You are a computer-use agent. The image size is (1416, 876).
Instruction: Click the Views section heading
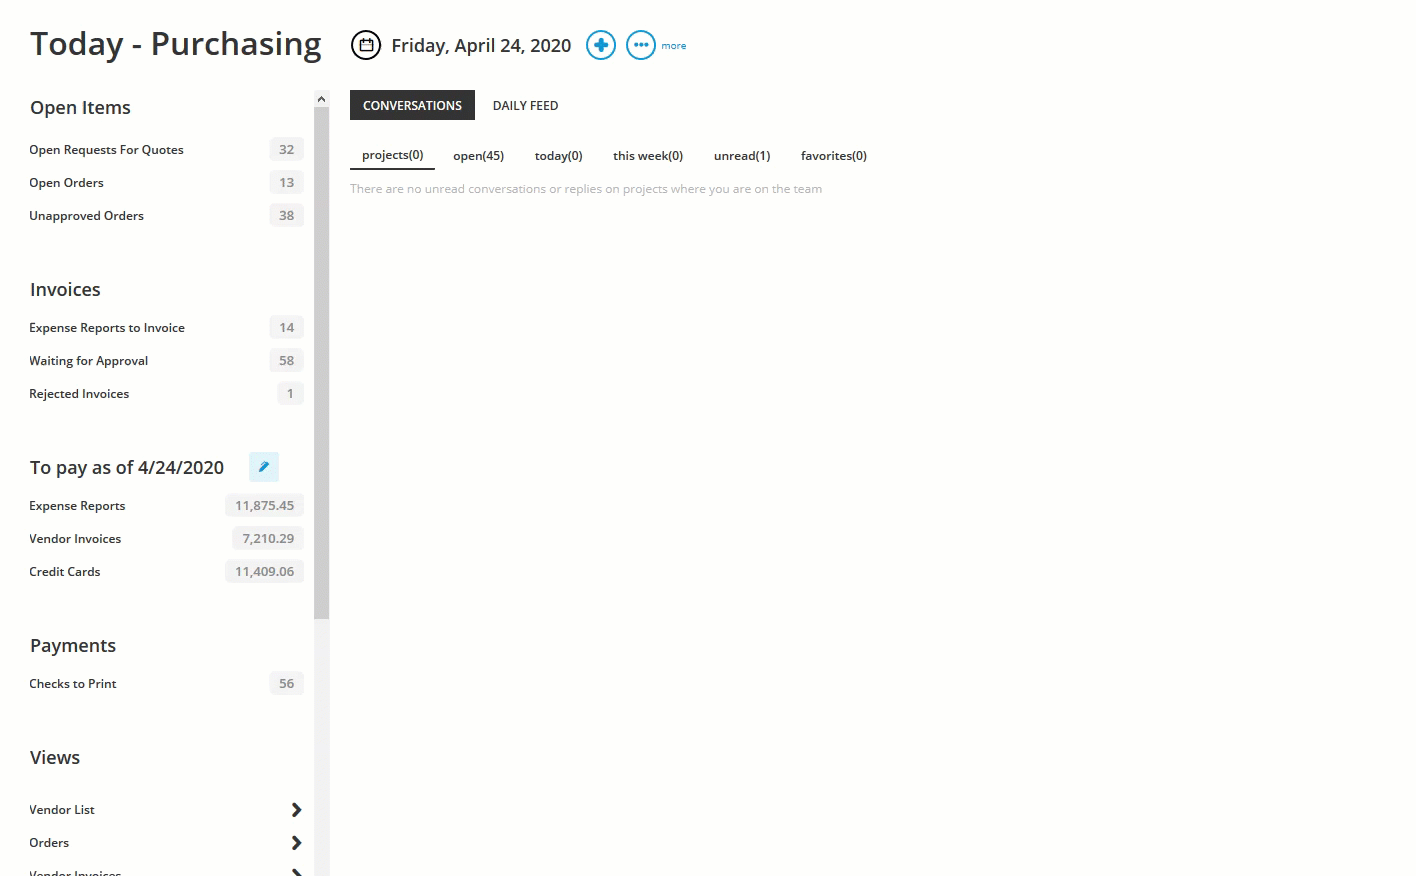coord(55,758)
